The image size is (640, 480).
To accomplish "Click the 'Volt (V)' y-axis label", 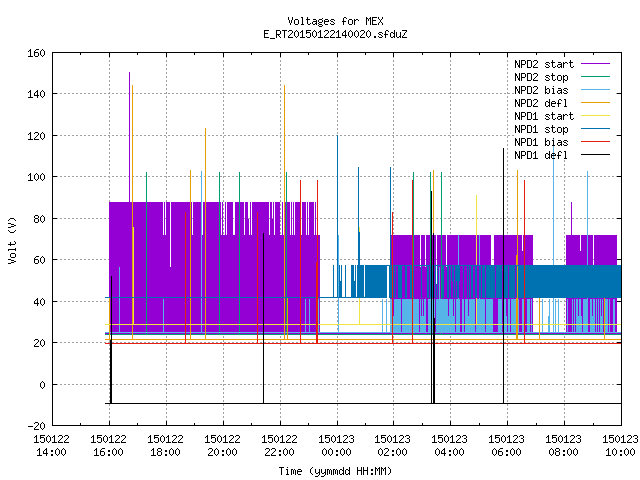I will point(13,241).
